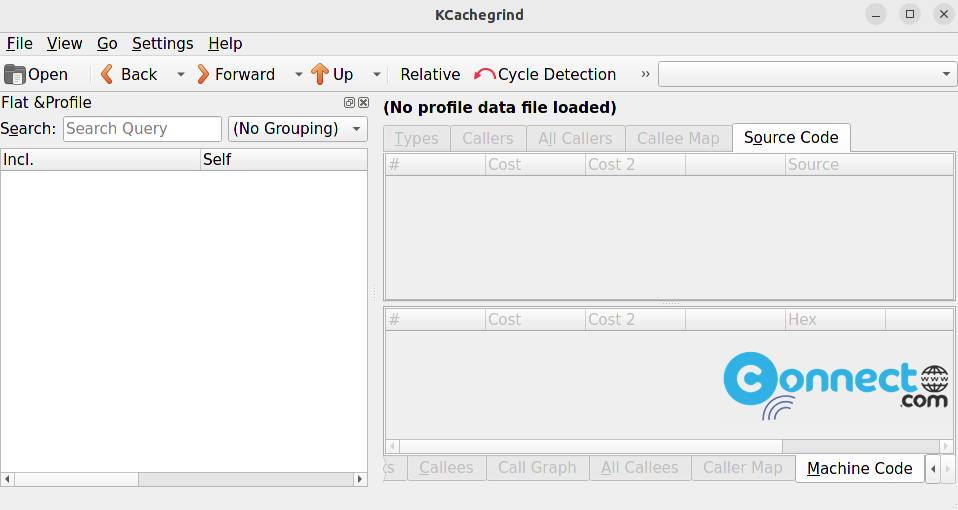Sort by the Incl. column header
The image size is (958, 510).
100,159
